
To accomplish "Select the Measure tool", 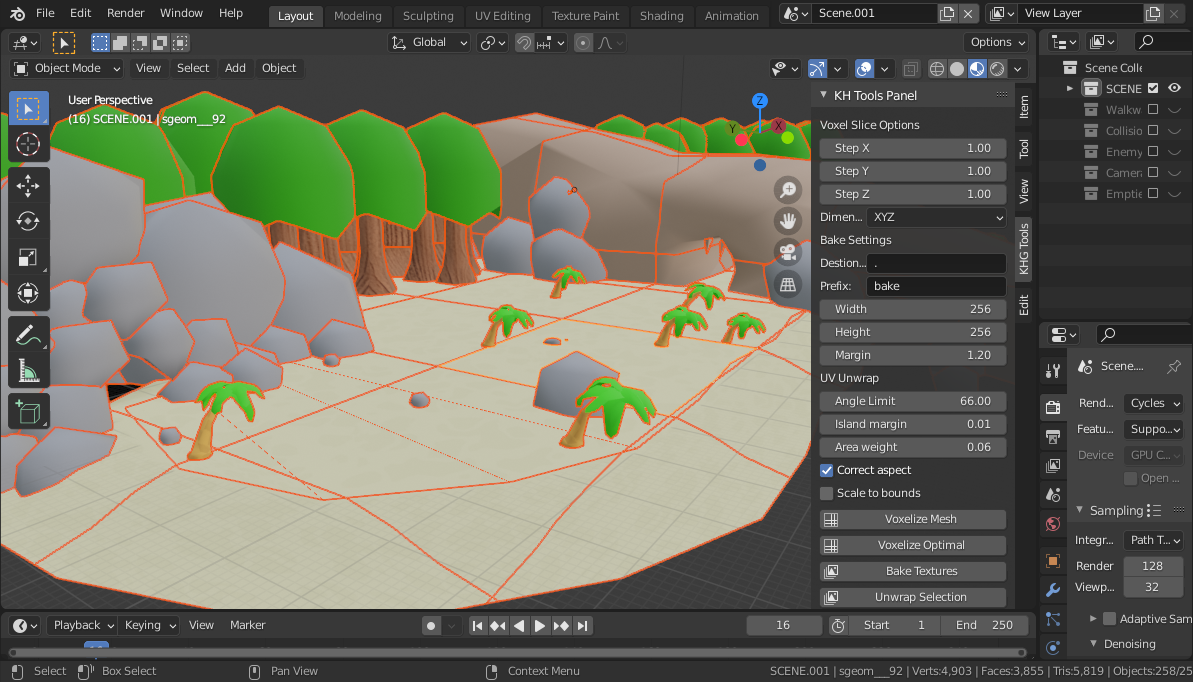I will pyautogui.click(x=29, y=371).
